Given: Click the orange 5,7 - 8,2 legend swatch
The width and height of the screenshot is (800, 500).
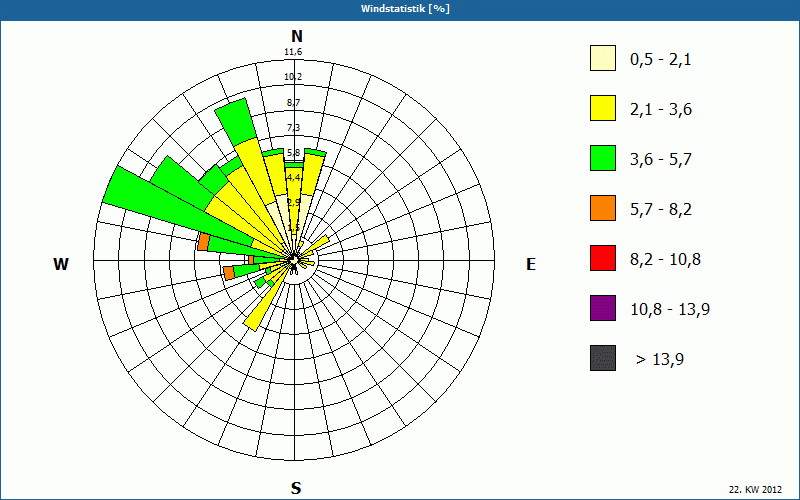Looking at the screenshot, I should tap(603, 208).
